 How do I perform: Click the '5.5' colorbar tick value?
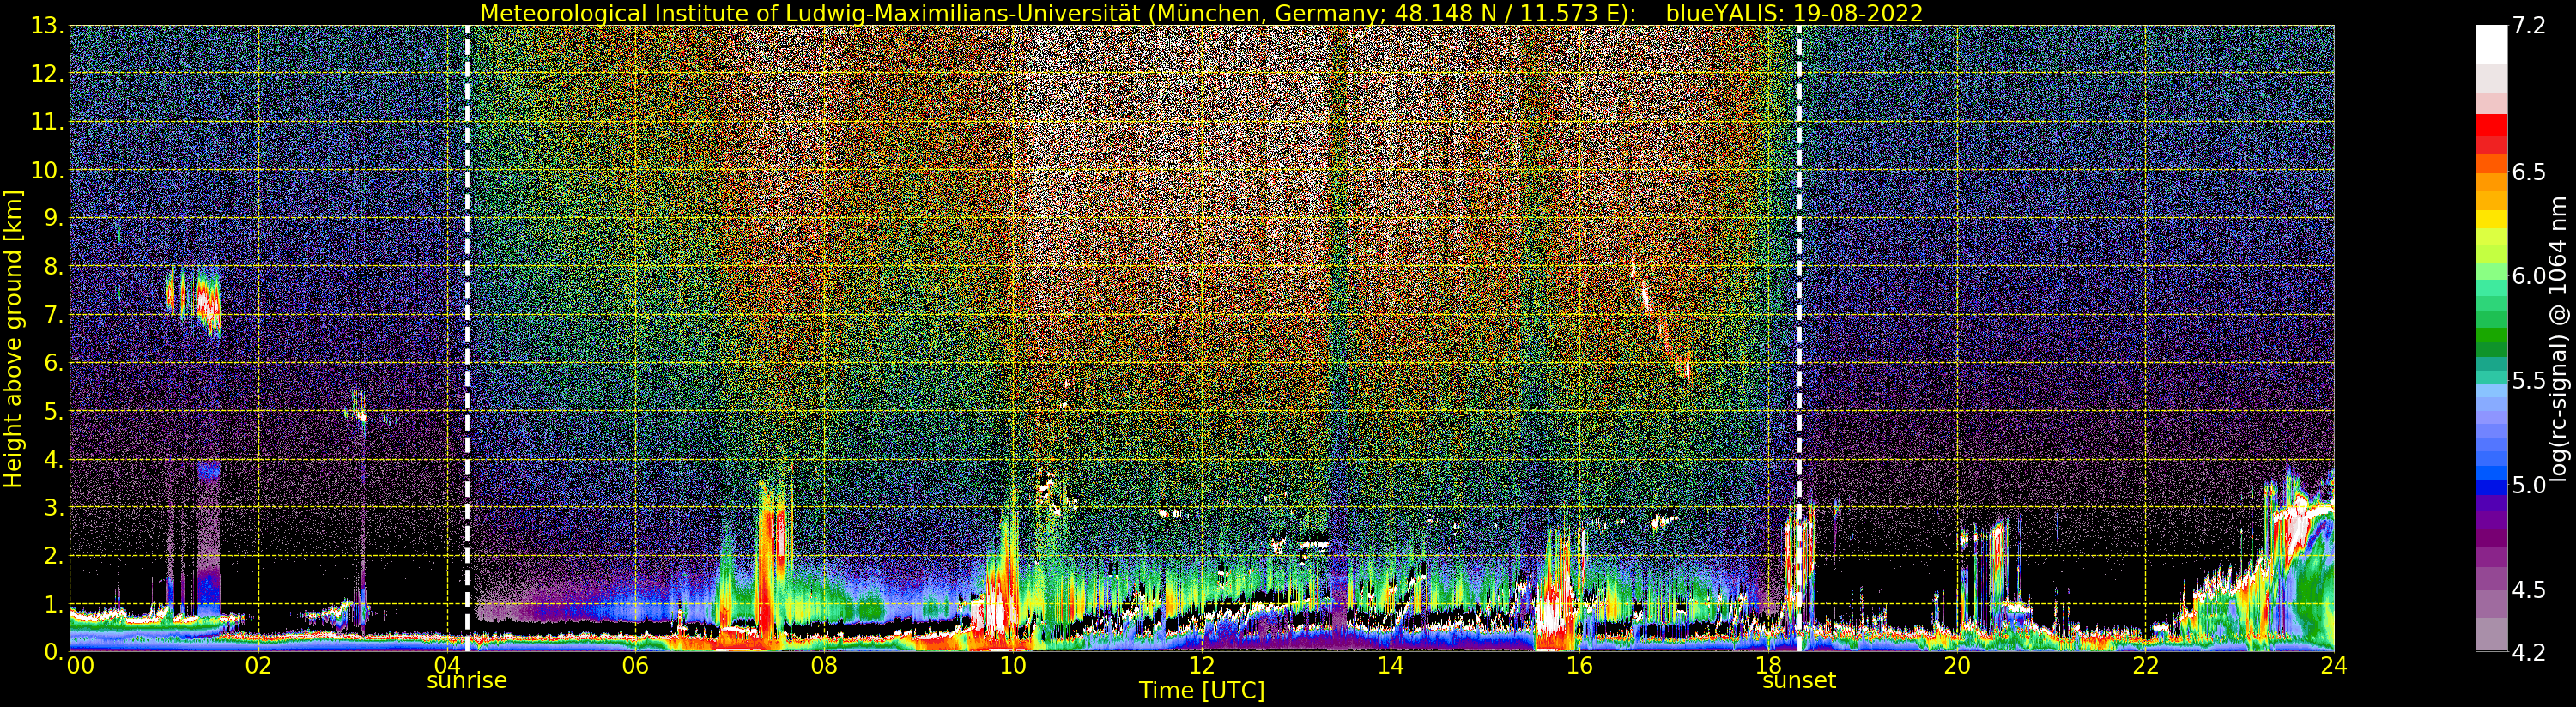click(x=2528, y=381)
